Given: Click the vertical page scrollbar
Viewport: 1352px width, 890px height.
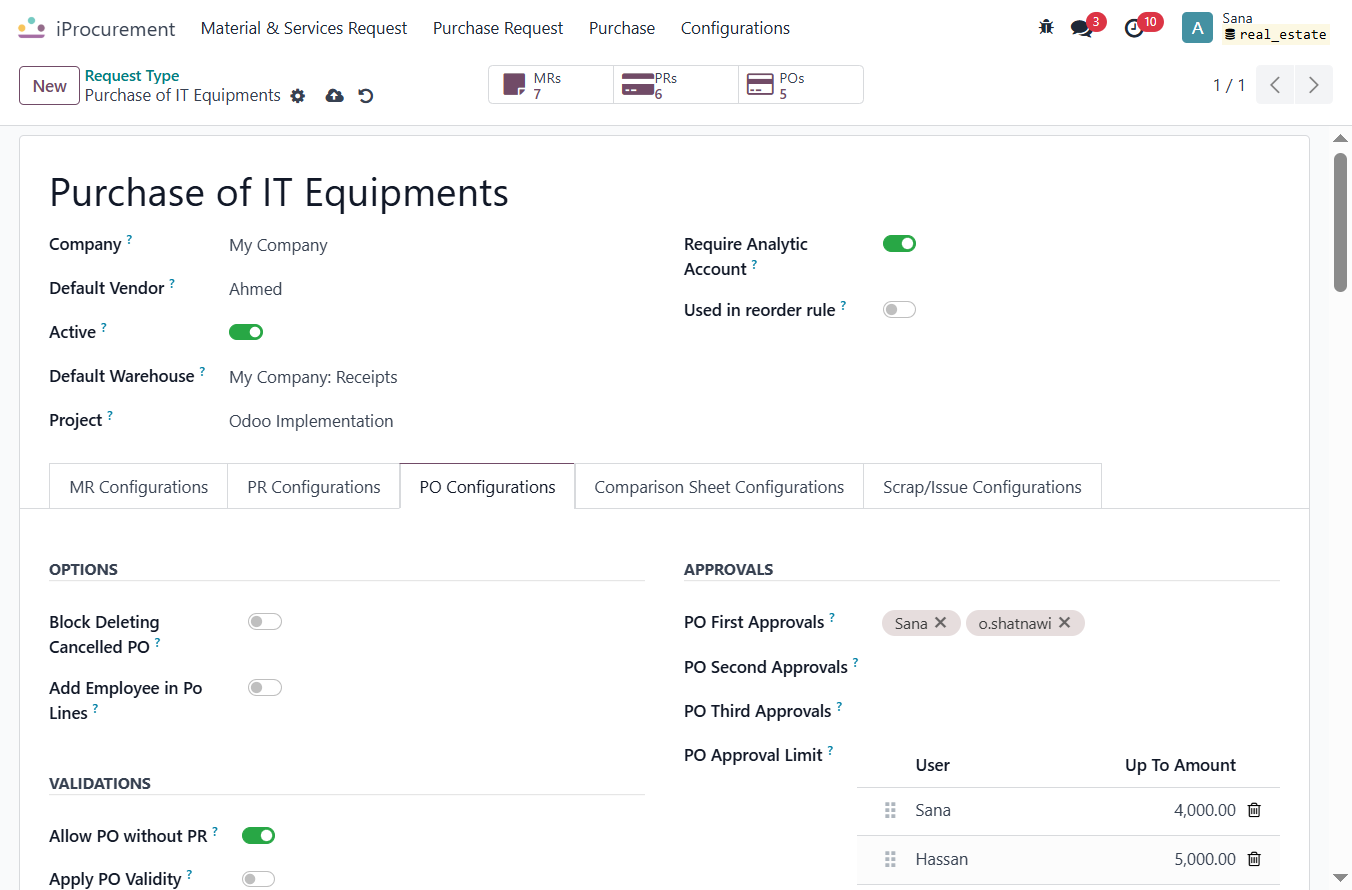Looking at the screenshot, I should tap(1340, 222).
